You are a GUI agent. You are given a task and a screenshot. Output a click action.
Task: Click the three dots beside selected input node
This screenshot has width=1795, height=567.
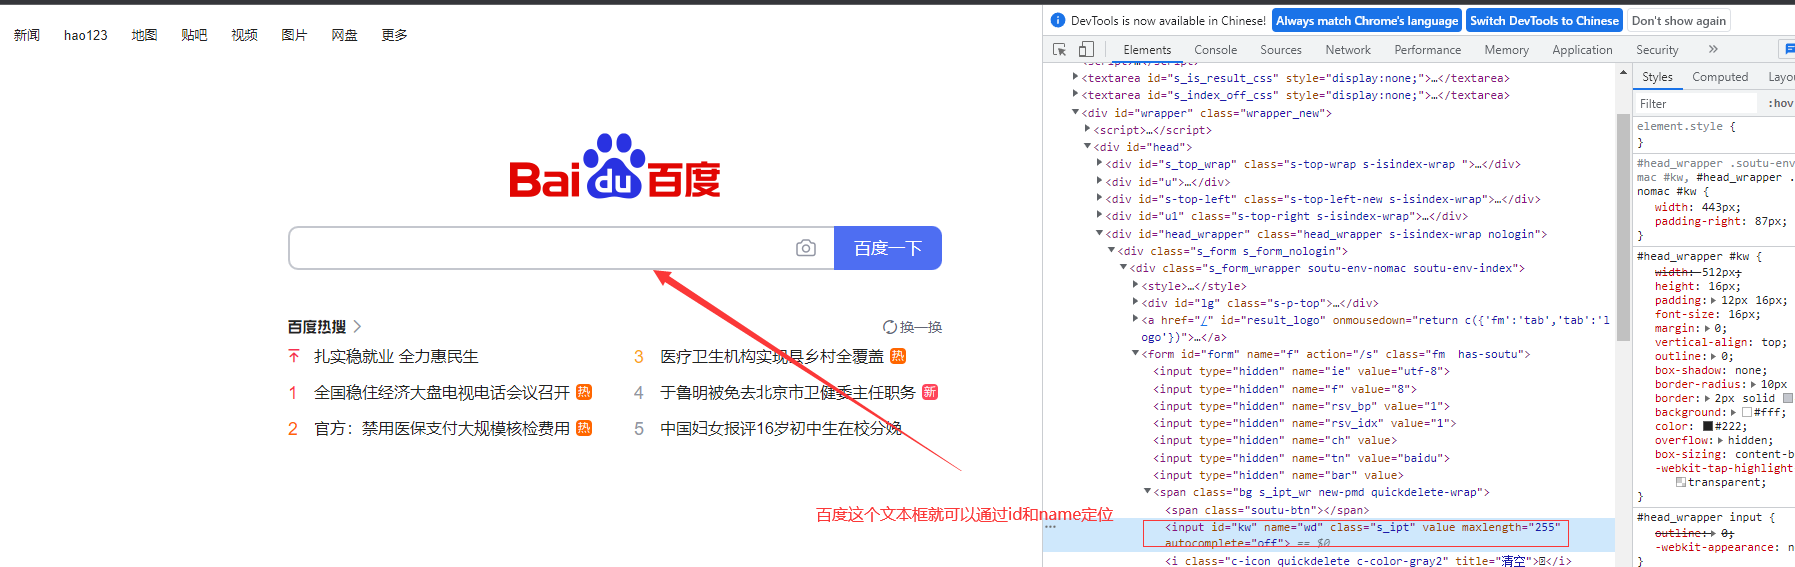(x=1050, y=527)
